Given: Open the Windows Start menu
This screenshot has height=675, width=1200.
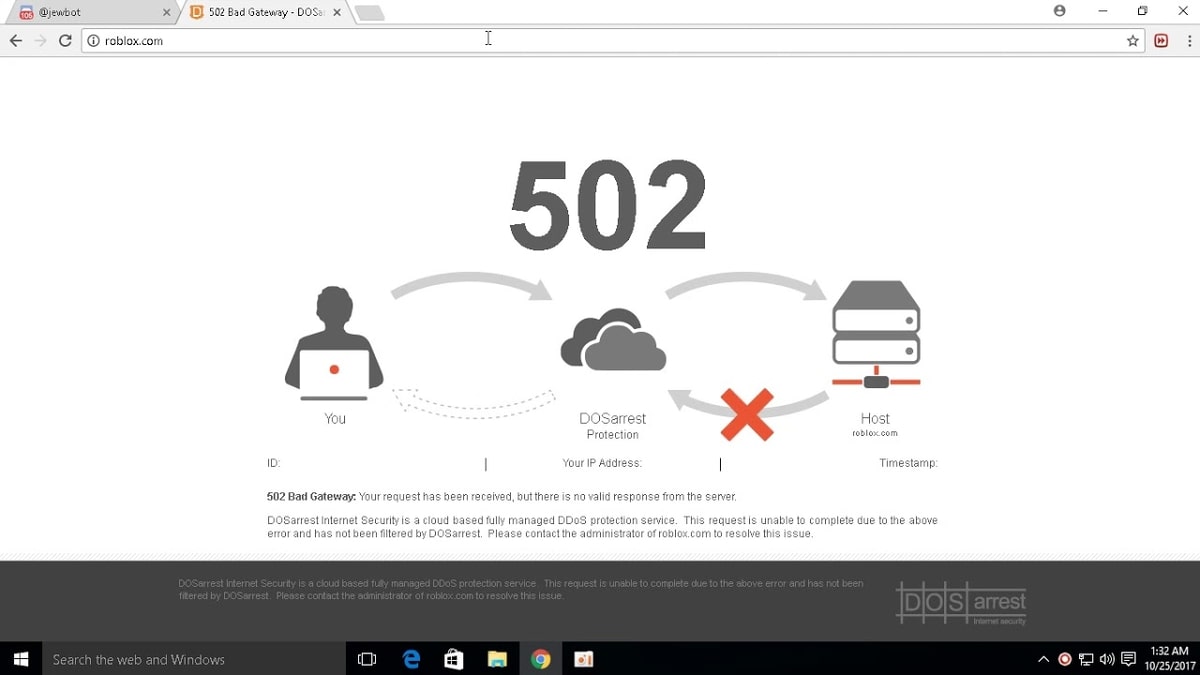Looking at the screenshot, I should [21, 659].
